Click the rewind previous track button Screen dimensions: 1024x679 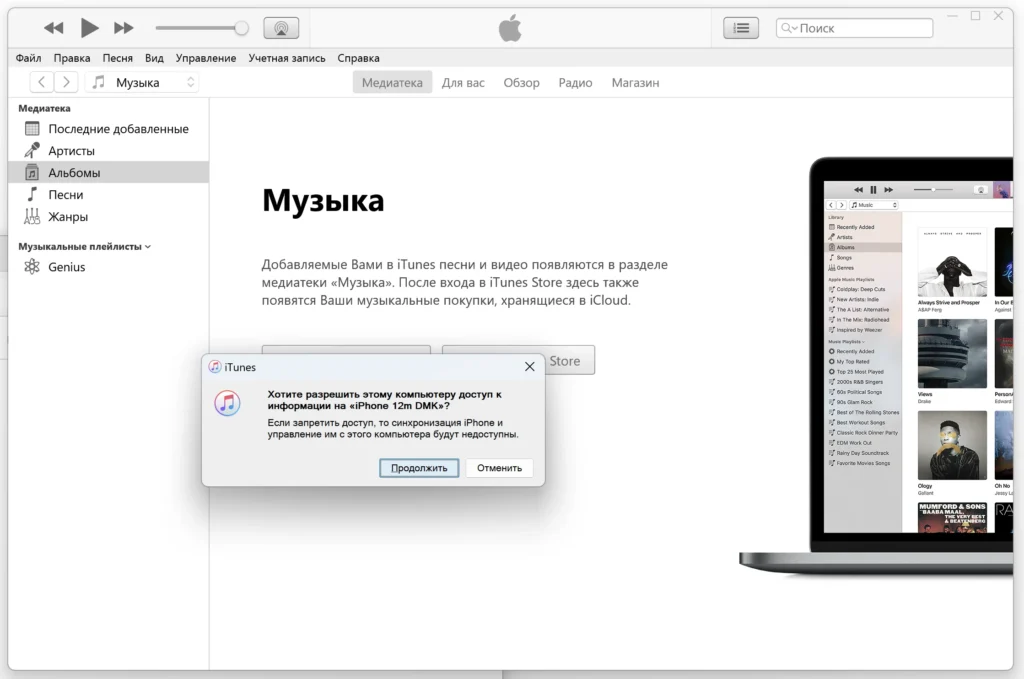[54, 28]
